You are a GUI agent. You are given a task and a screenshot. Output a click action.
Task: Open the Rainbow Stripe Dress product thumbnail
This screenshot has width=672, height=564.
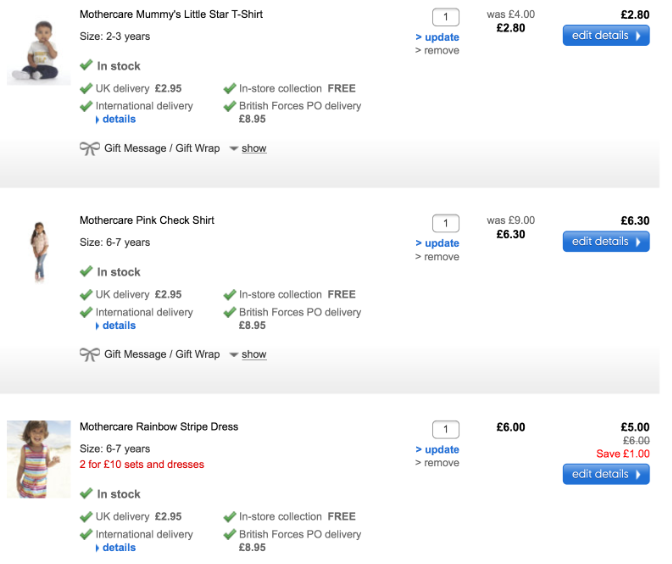(39, 459)
